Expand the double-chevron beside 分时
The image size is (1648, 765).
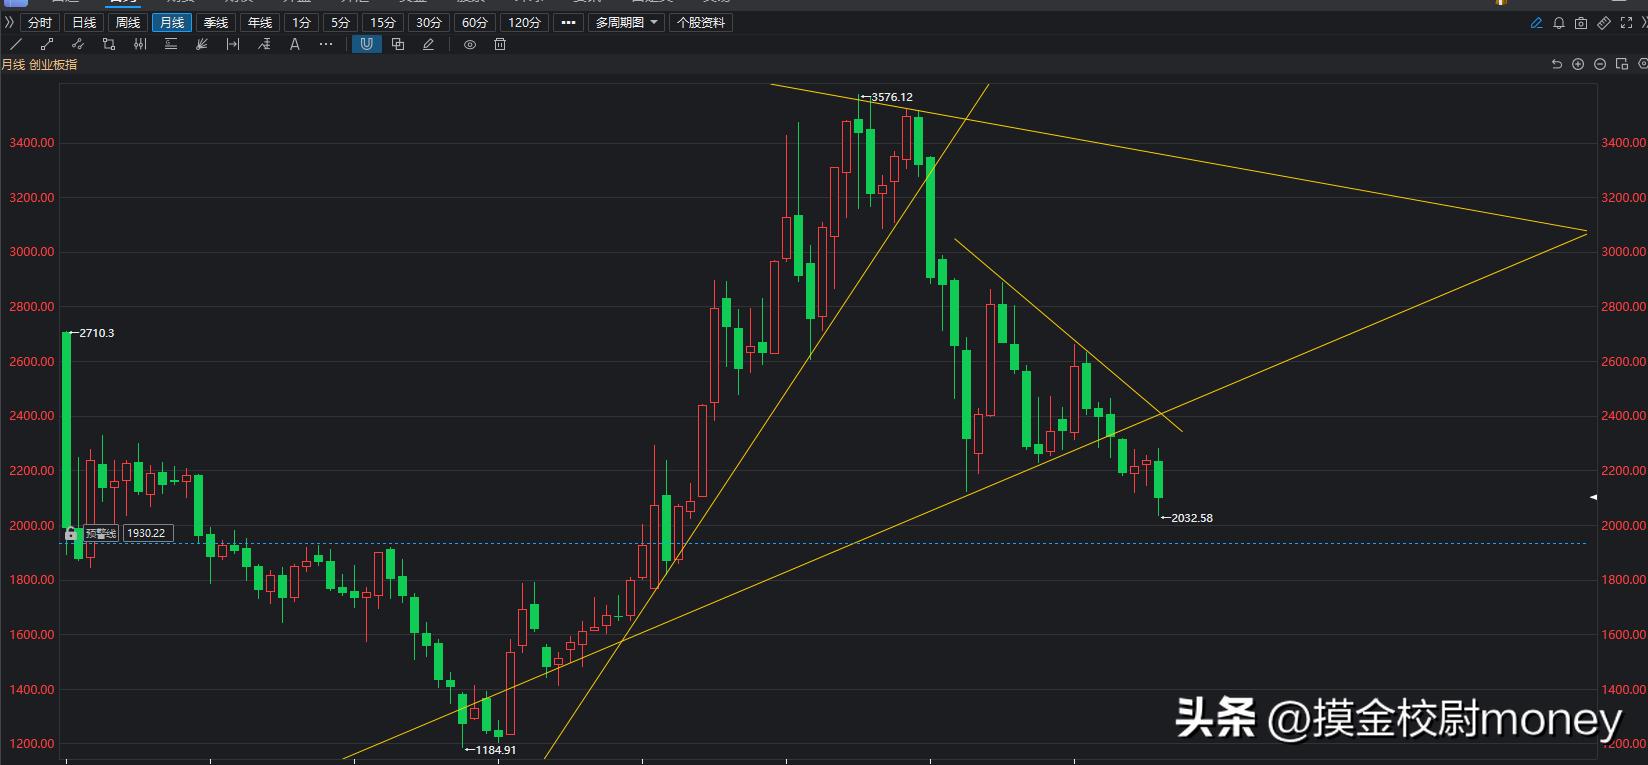pos(9,22)
